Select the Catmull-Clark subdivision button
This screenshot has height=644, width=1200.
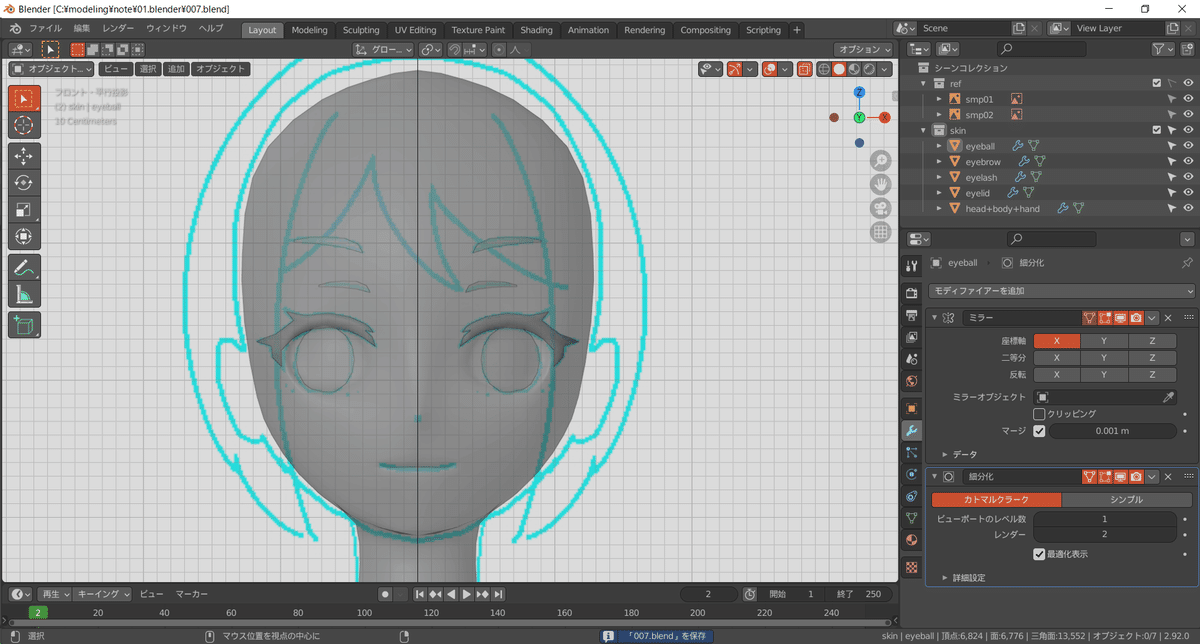tap(996, 500)
